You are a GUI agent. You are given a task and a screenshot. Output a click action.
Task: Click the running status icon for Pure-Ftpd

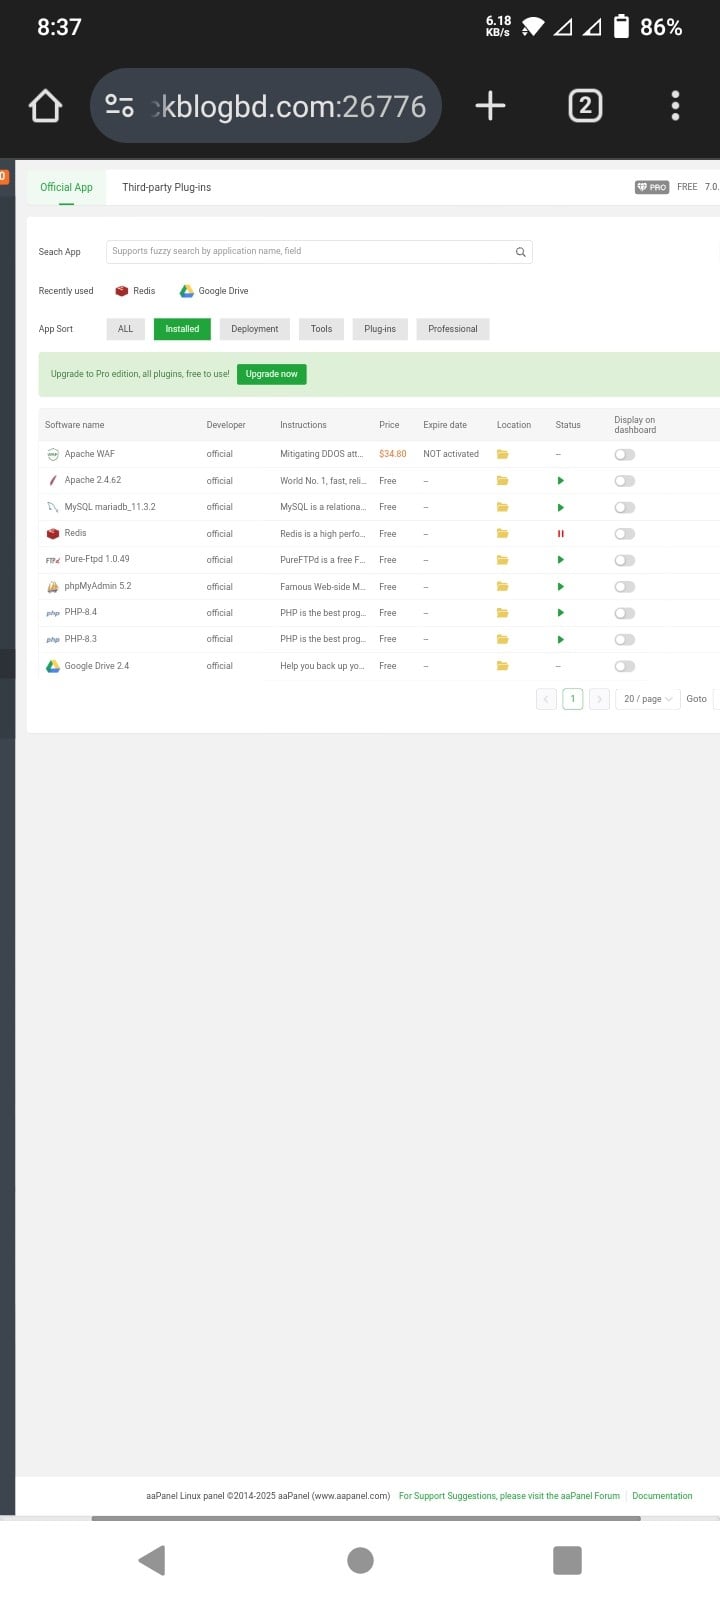click(x=560, y=560)
